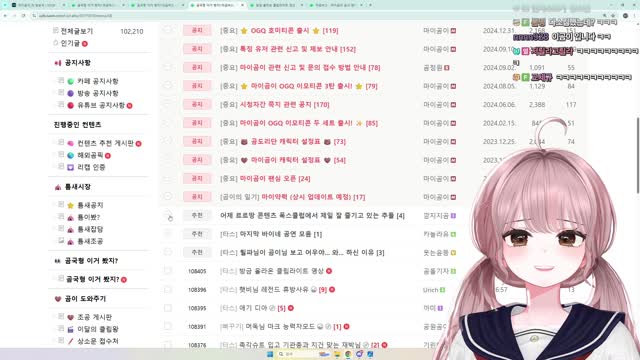Image resolution: width=640 pixels, height=360 pixels.
Task: Toggle the 곰이 도와주기 section header
Action: [80, 299]
